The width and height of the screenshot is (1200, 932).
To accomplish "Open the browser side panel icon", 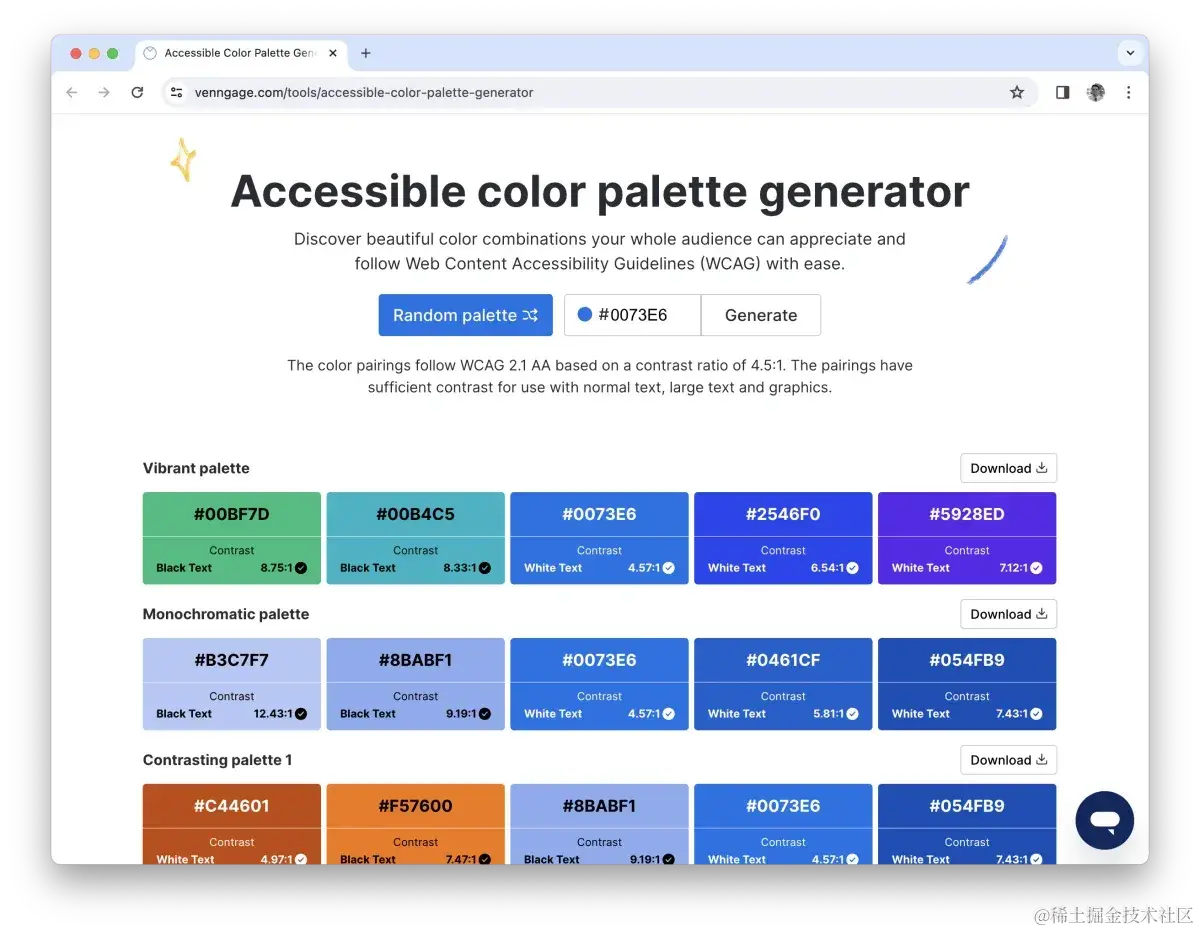I will point(1062,92).
